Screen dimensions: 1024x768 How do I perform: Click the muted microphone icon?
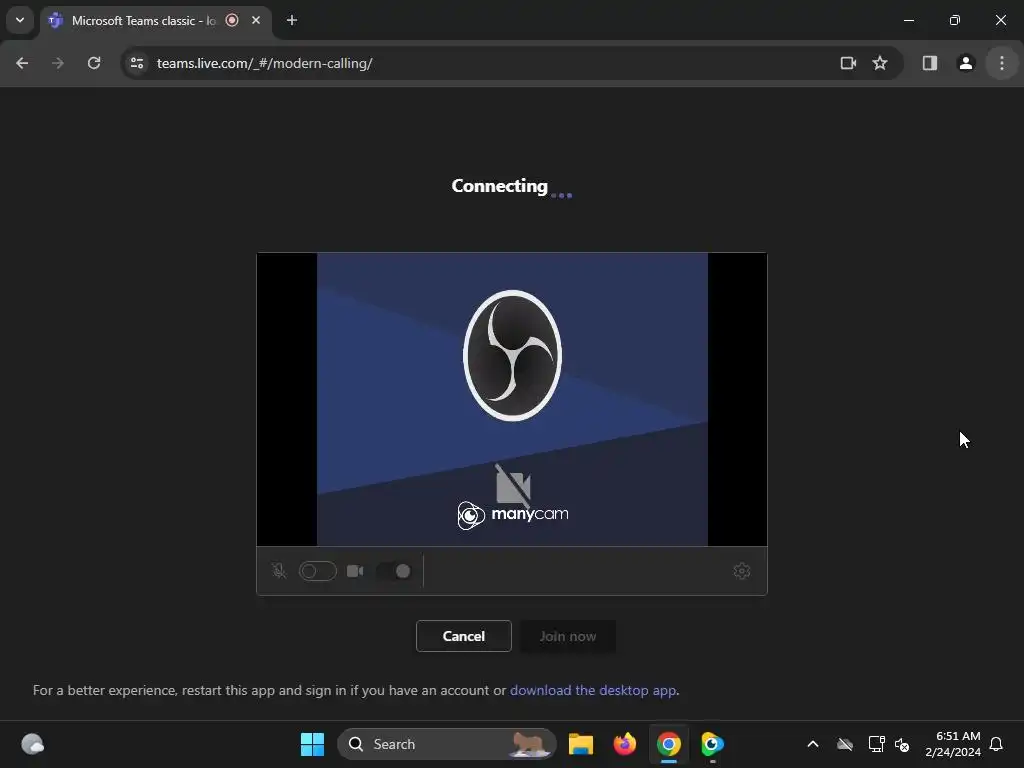(x=279, y=571)
